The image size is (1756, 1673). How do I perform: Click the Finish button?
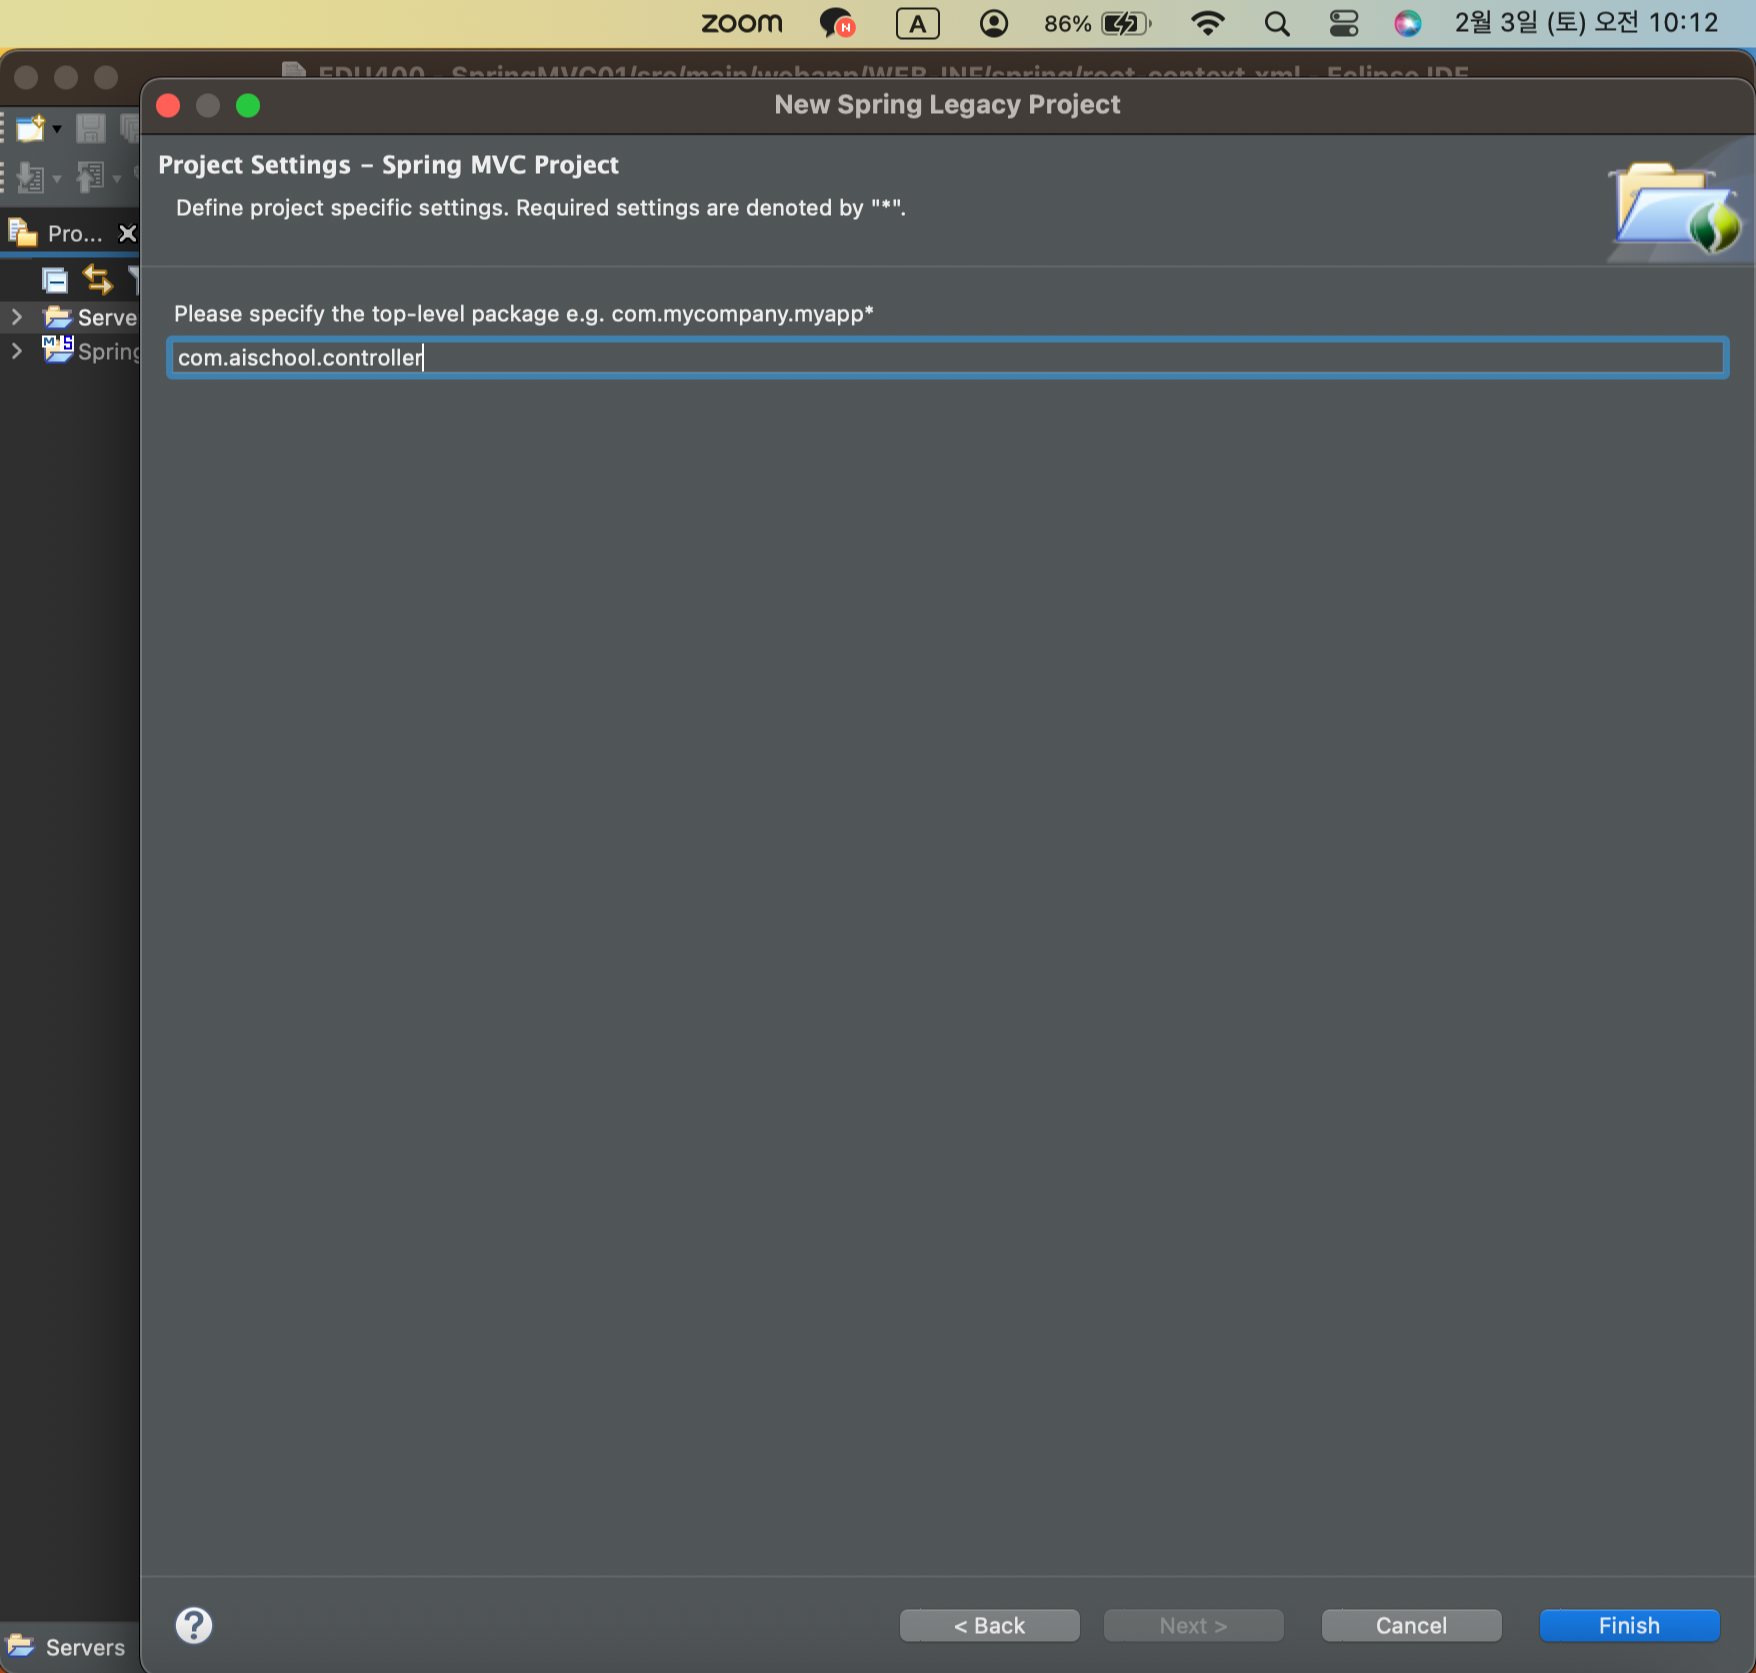tap(1629, 1625)
